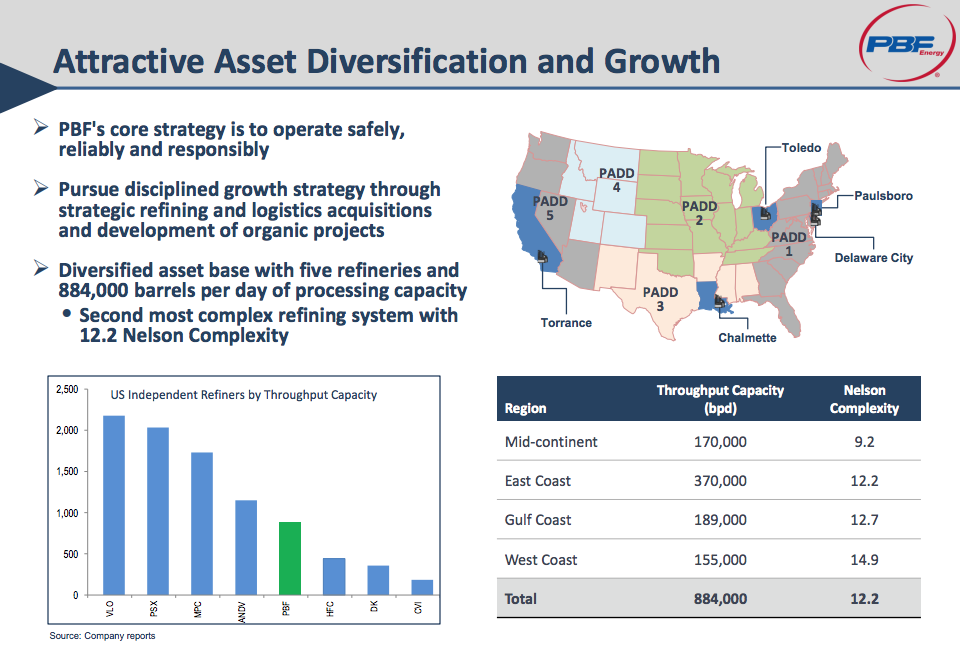Select the Total row in the table
The image size is (960, 668).
(x=700, y=598)
